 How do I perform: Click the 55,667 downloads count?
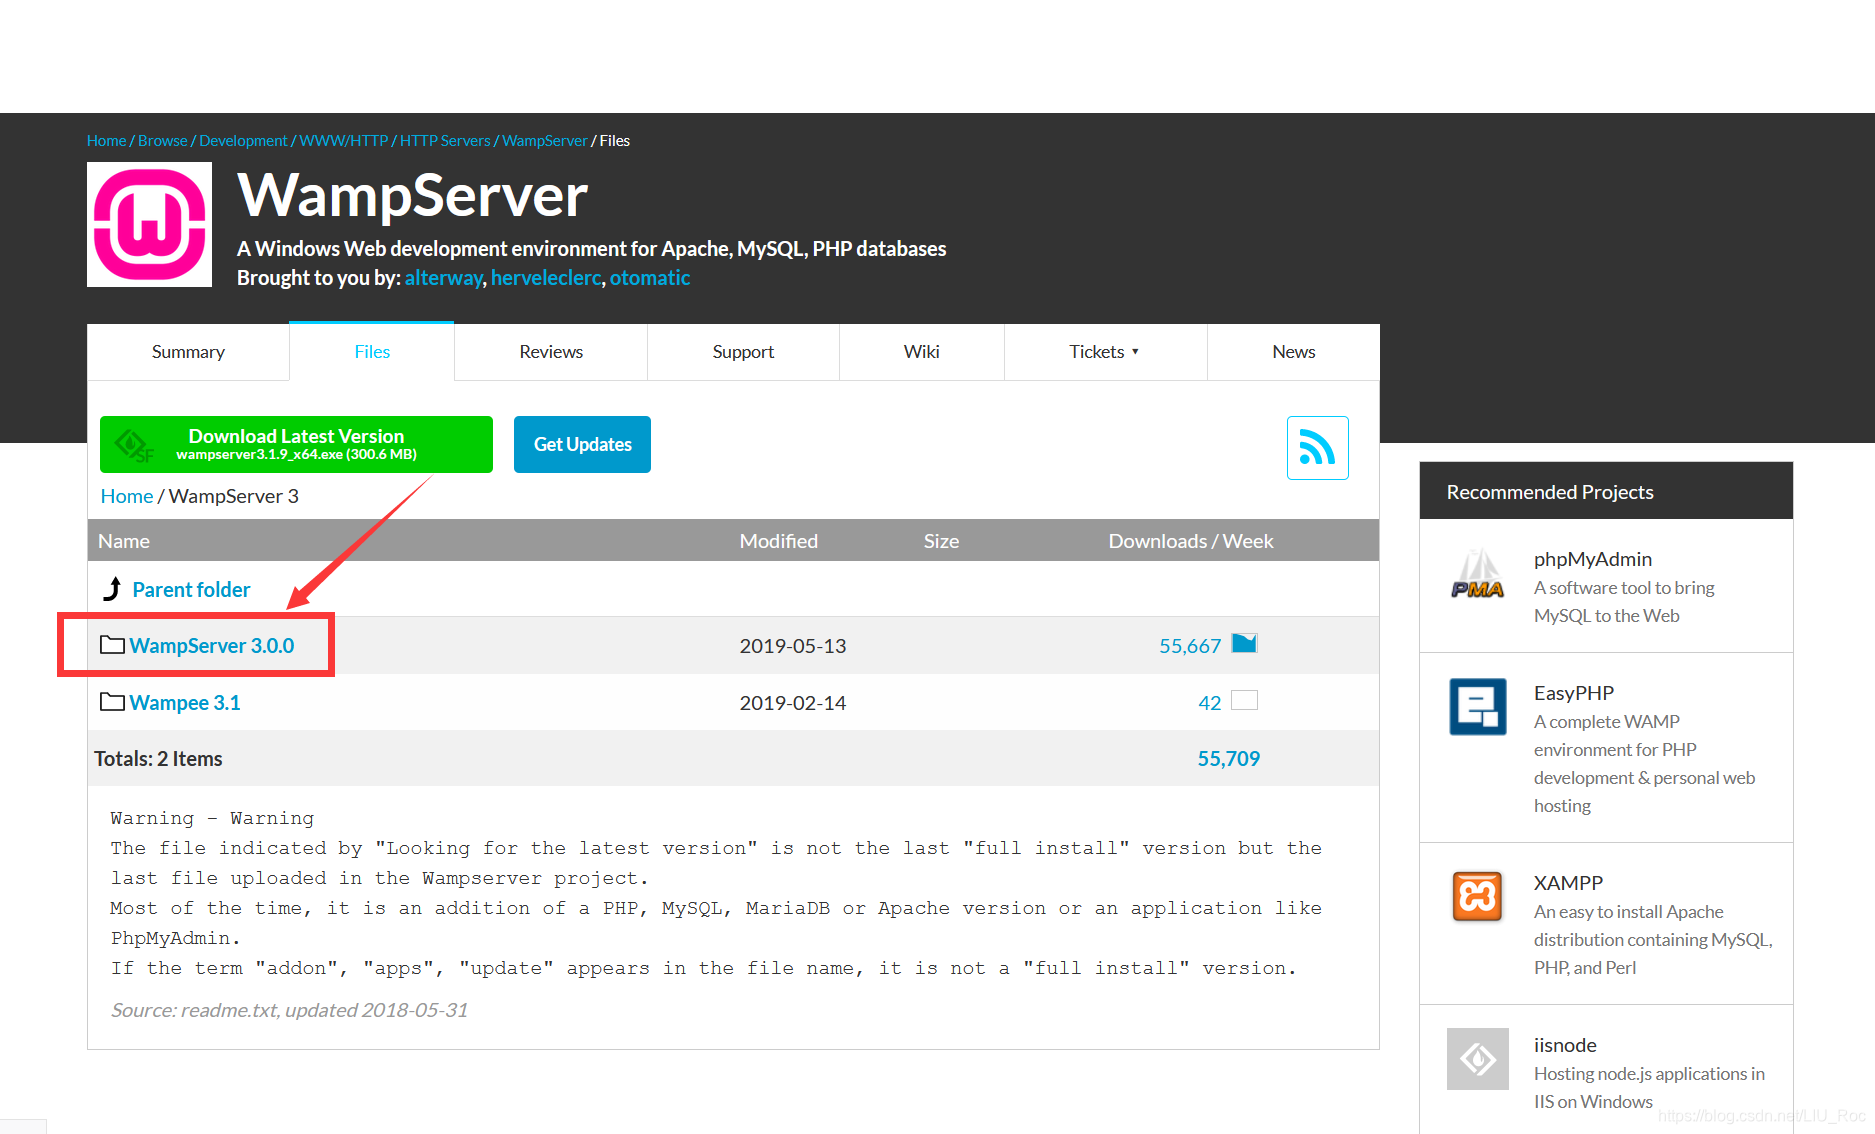tap(1190, 646)
